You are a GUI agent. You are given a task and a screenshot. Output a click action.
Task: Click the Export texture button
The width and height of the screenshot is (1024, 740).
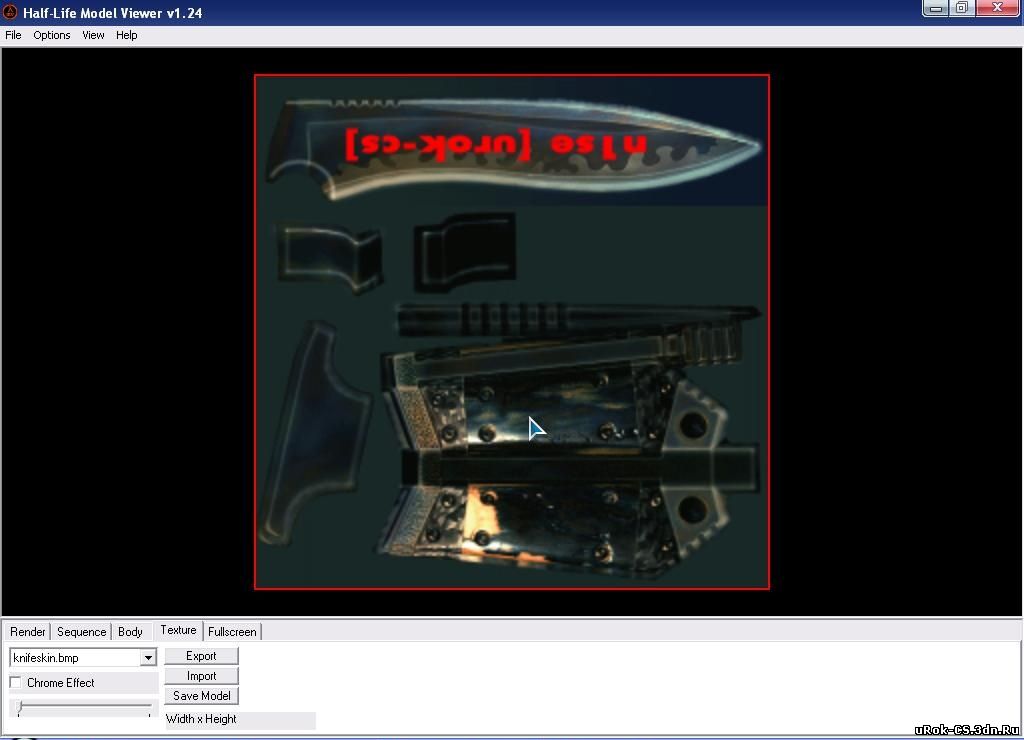click(201, 656)
